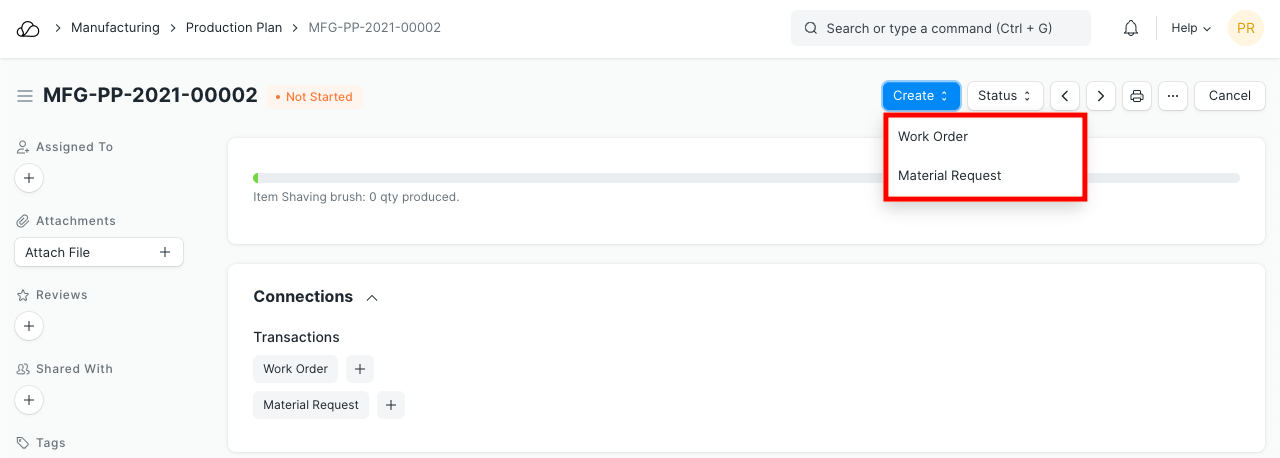This screenshot has width=1280, height=458.
Task: Go to the next document arrow
Action: click(1101, 96)
